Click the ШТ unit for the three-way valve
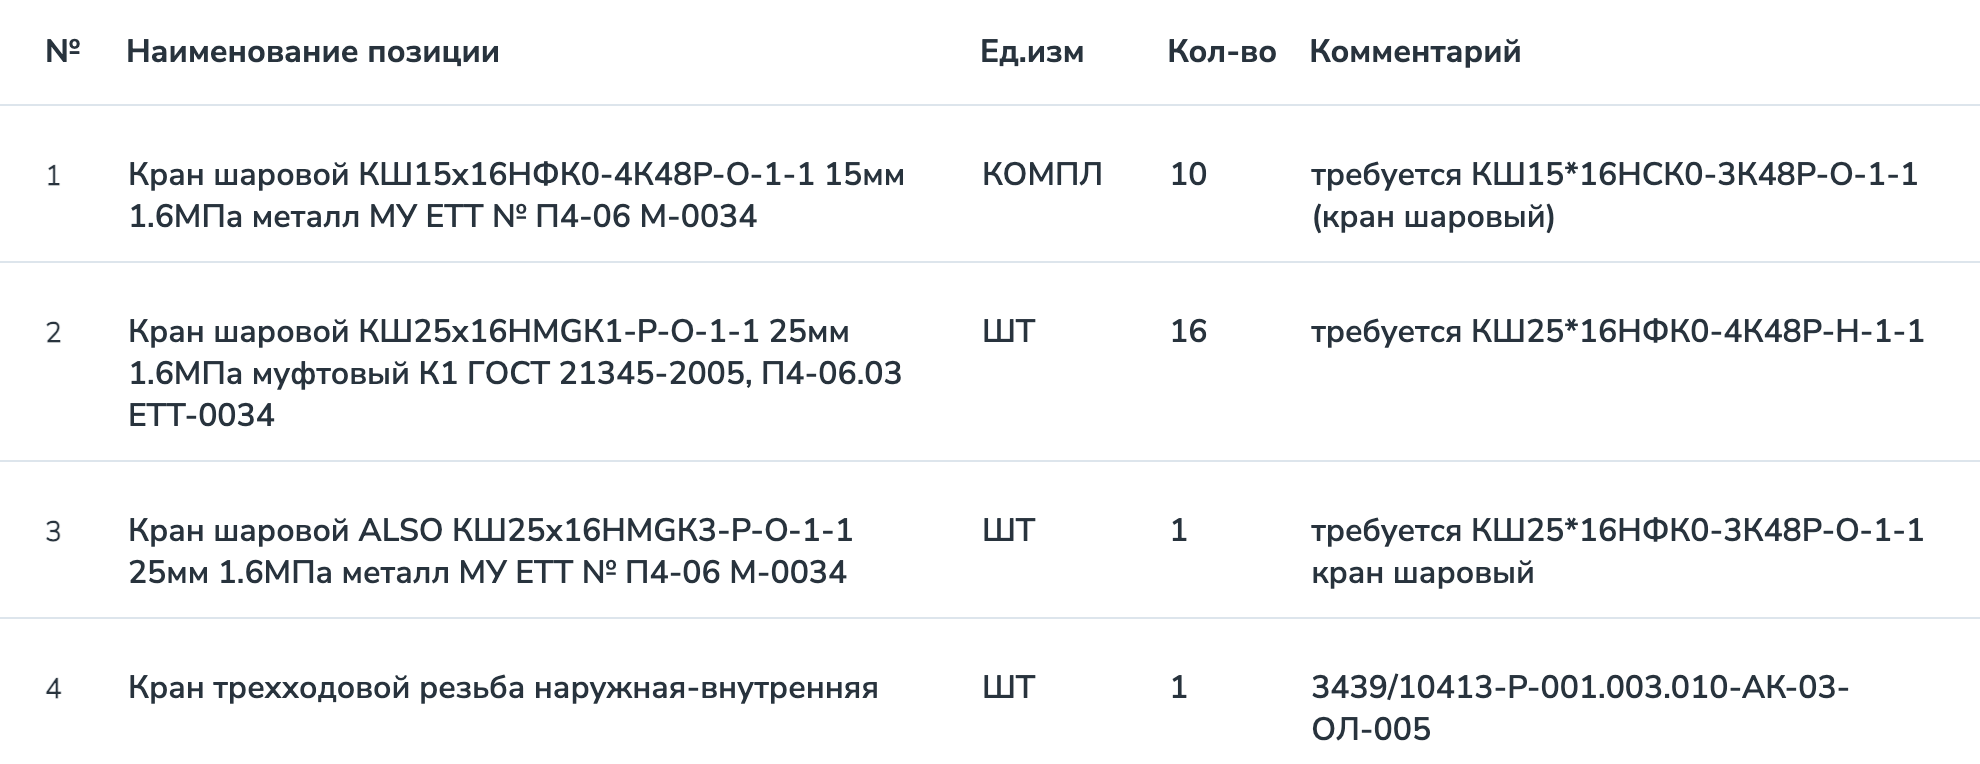This screenshot has width=1980, height=764. (x=1008, y=688)
